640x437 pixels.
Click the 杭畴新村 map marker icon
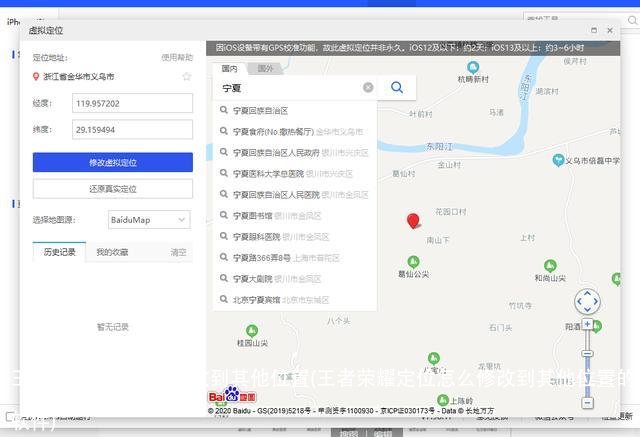tap(473, 68)
